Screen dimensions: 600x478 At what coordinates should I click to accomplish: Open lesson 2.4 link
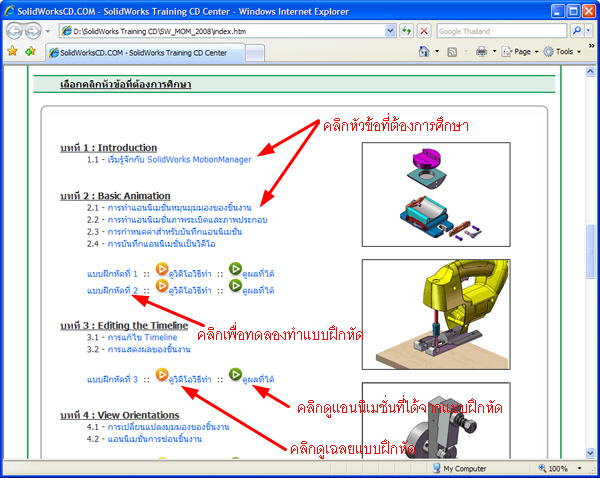pyautogui.click(x=161, y=244)
